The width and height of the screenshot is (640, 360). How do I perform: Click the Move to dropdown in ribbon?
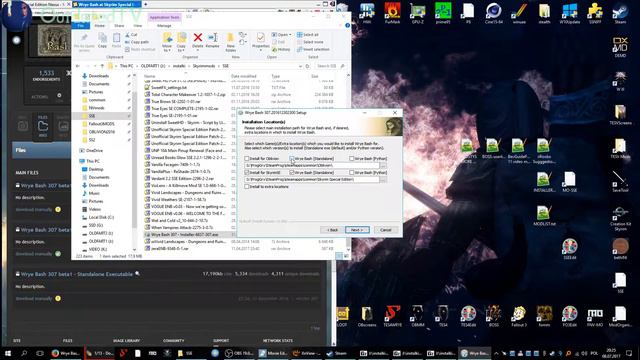pos(167,42)
